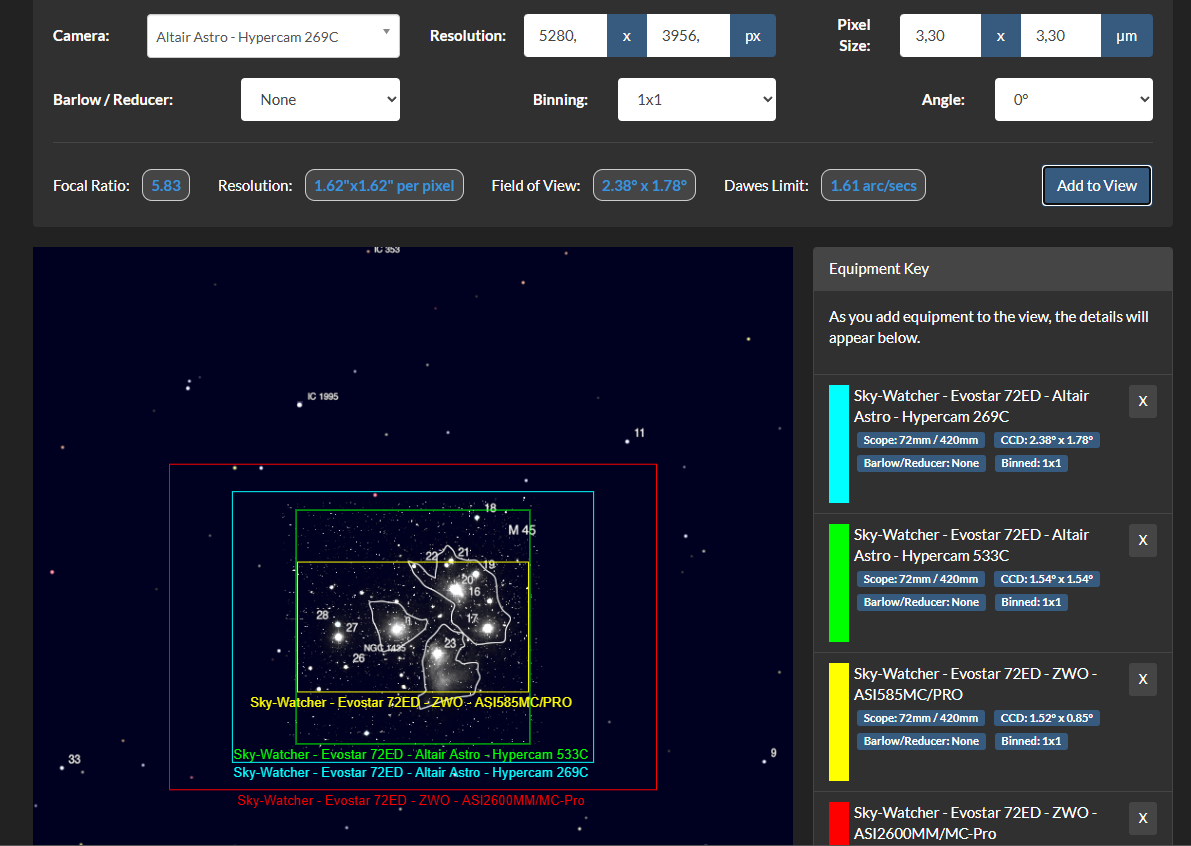Click the Barlow/Reducer: None tag under Hypercam 533C
This screenshot has height=846, width=1191.
(921, 601)
